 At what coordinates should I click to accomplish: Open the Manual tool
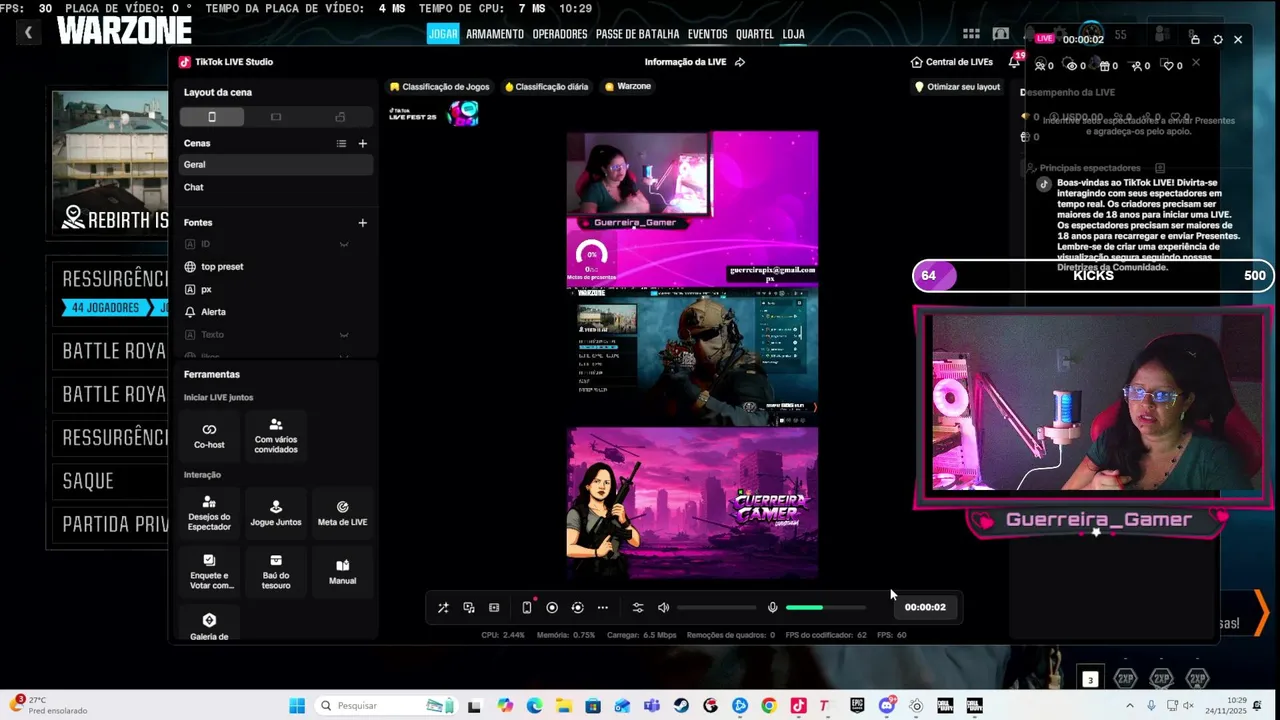(x=342, y=572)
